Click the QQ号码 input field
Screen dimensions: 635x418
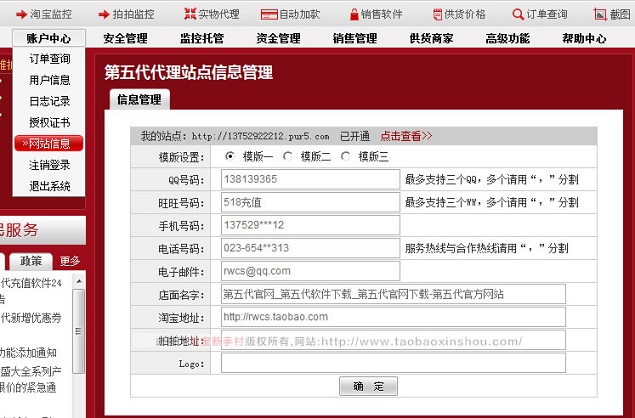309,180
